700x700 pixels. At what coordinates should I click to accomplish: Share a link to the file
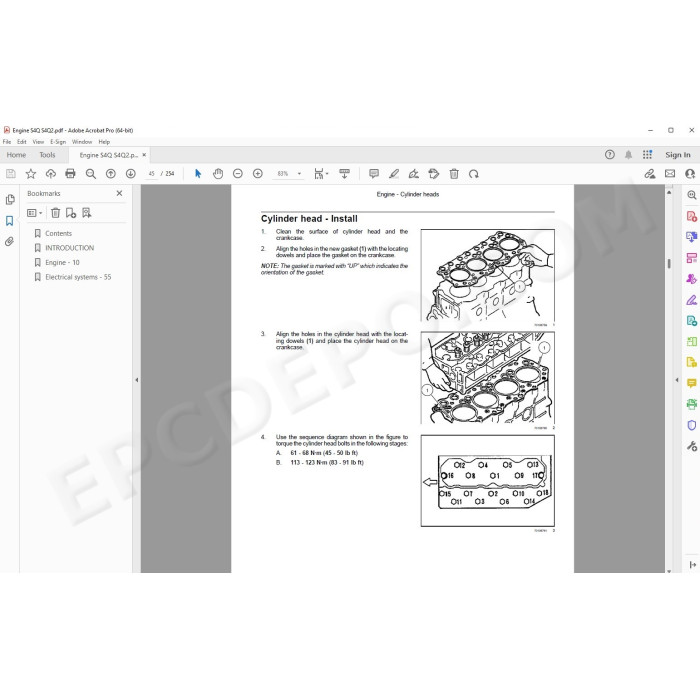(650, 174)
